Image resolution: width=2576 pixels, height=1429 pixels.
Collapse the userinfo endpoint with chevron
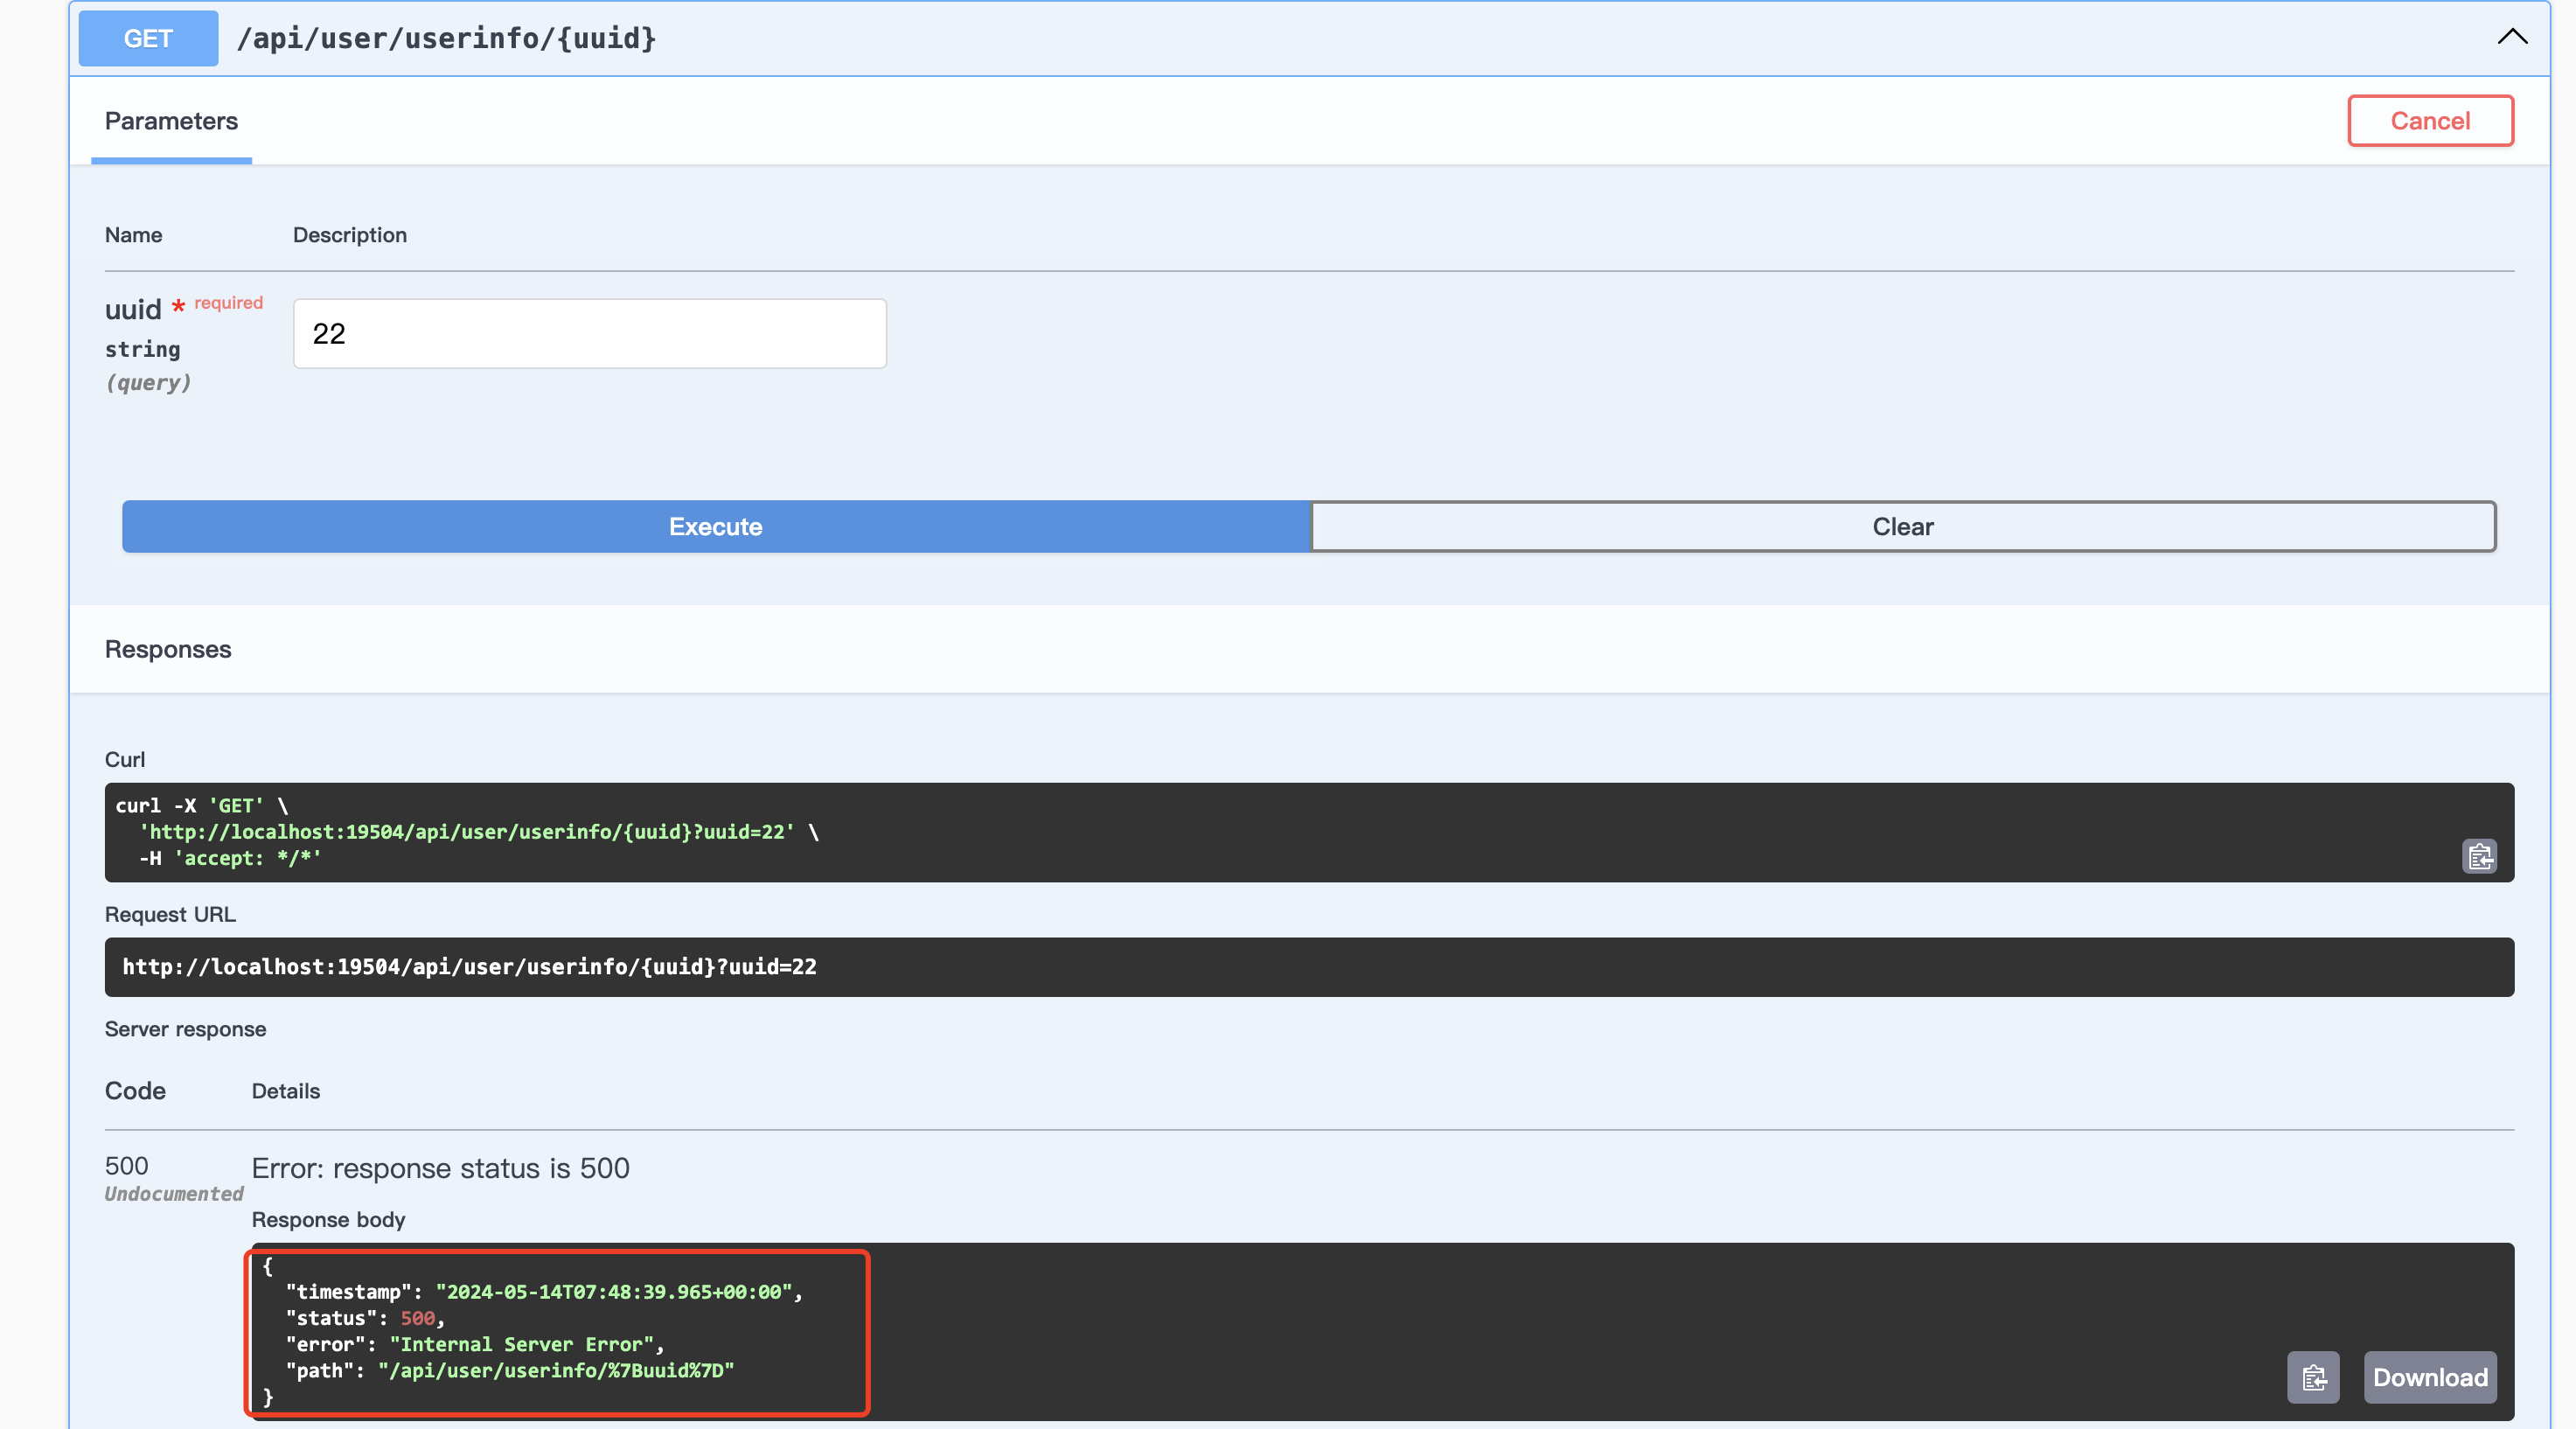(2512, 37)
